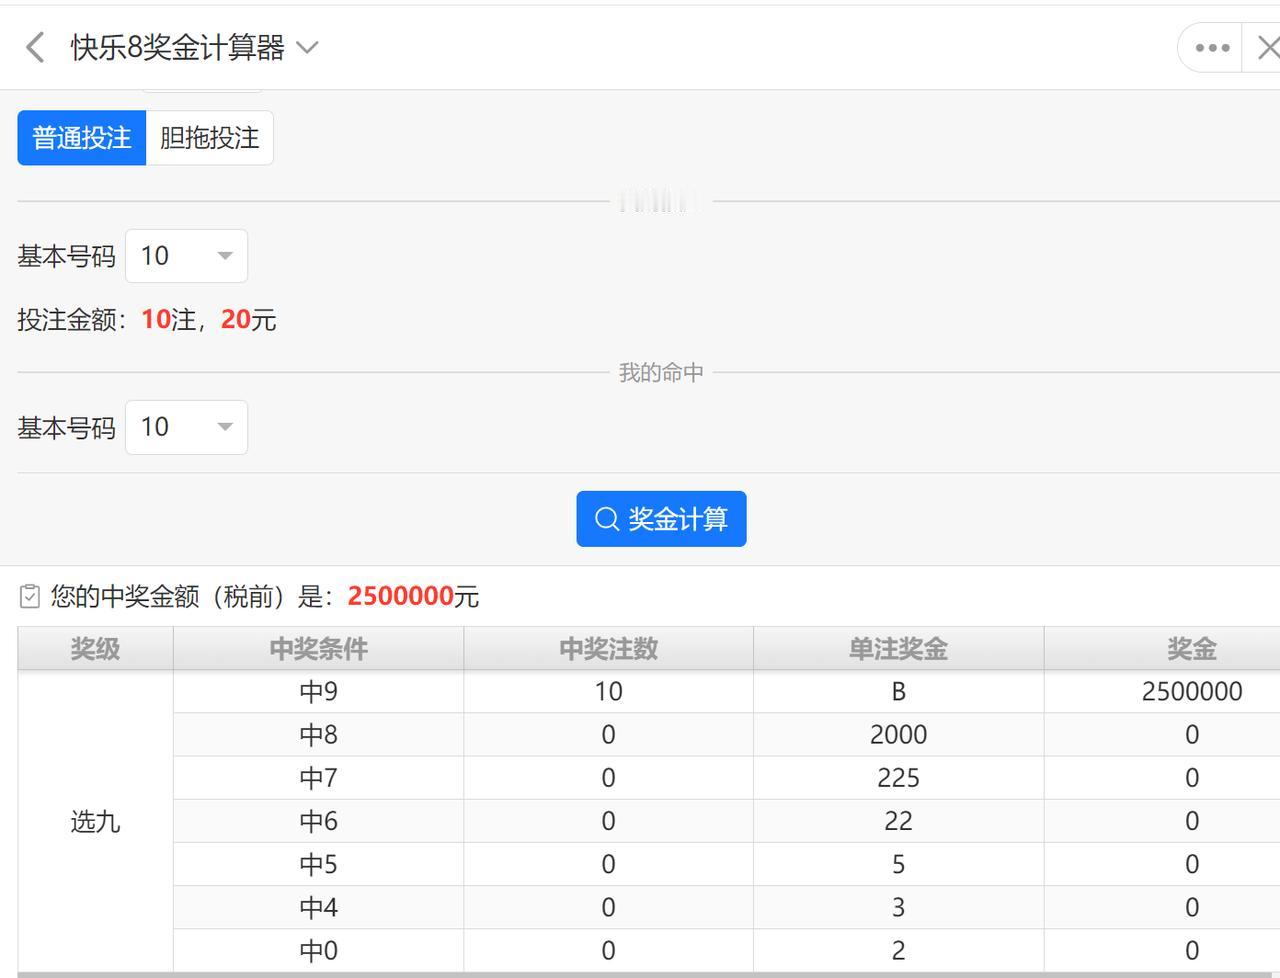This screenshot has height=978, width=1280.
Task: Select the 普通投注 tab
Action: 82,138
